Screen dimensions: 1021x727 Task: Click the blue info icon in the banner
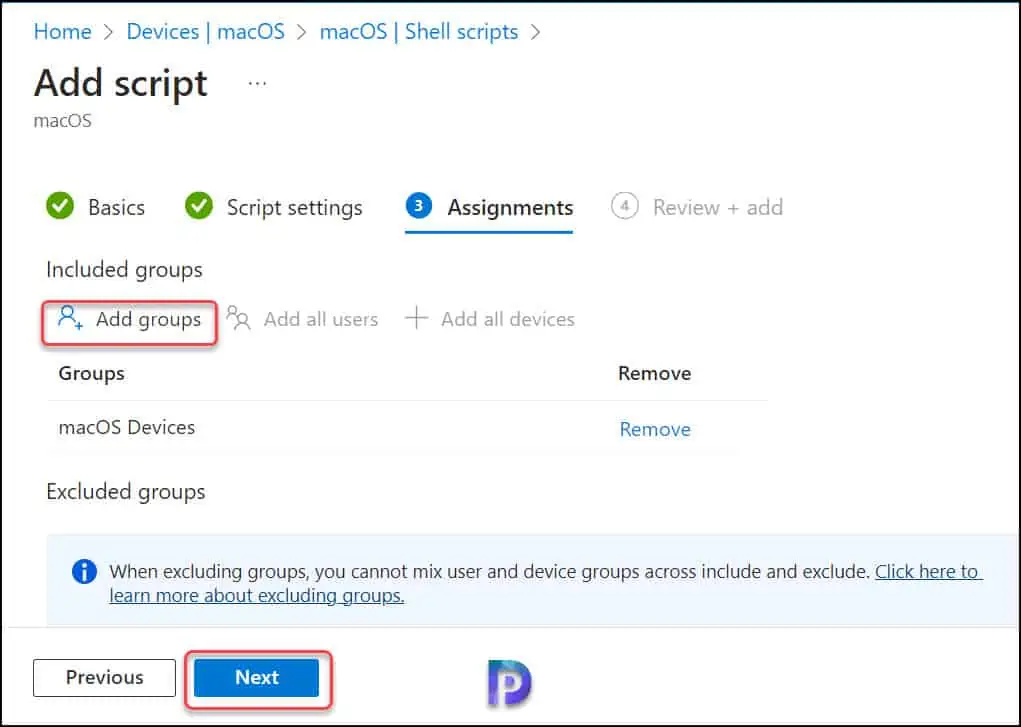click(x=85, y=572)
